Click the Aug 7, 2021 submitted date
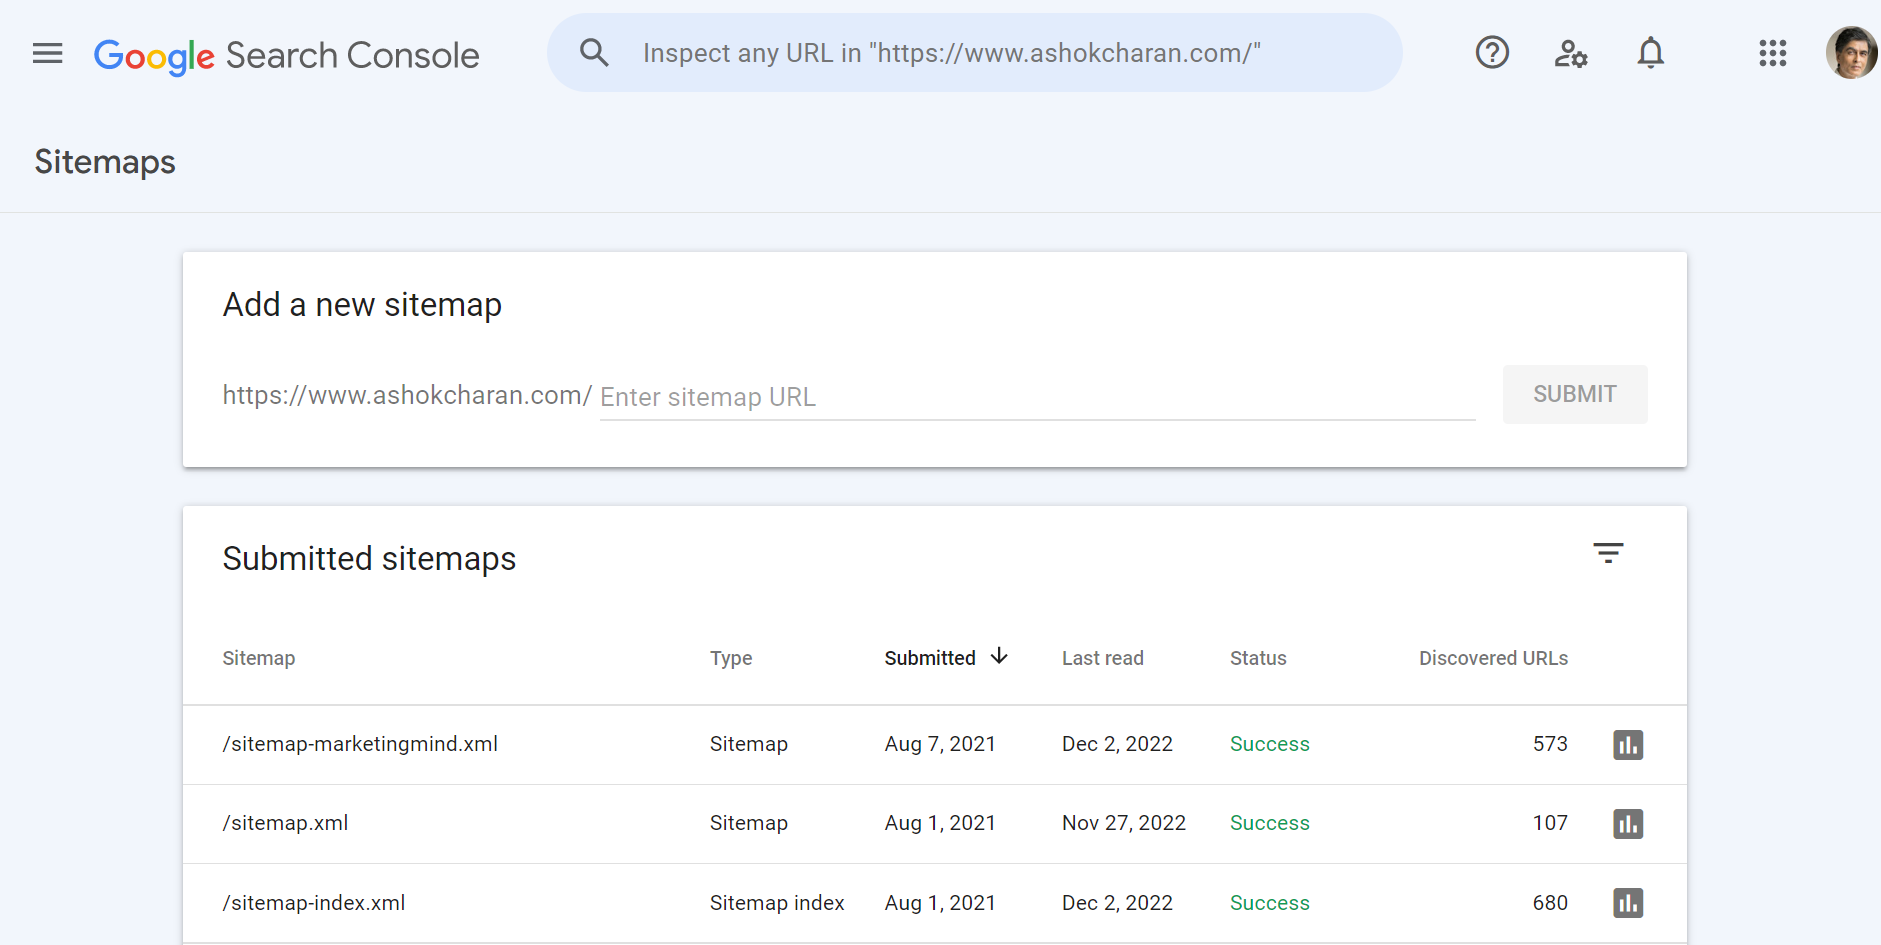 point(940,744)
